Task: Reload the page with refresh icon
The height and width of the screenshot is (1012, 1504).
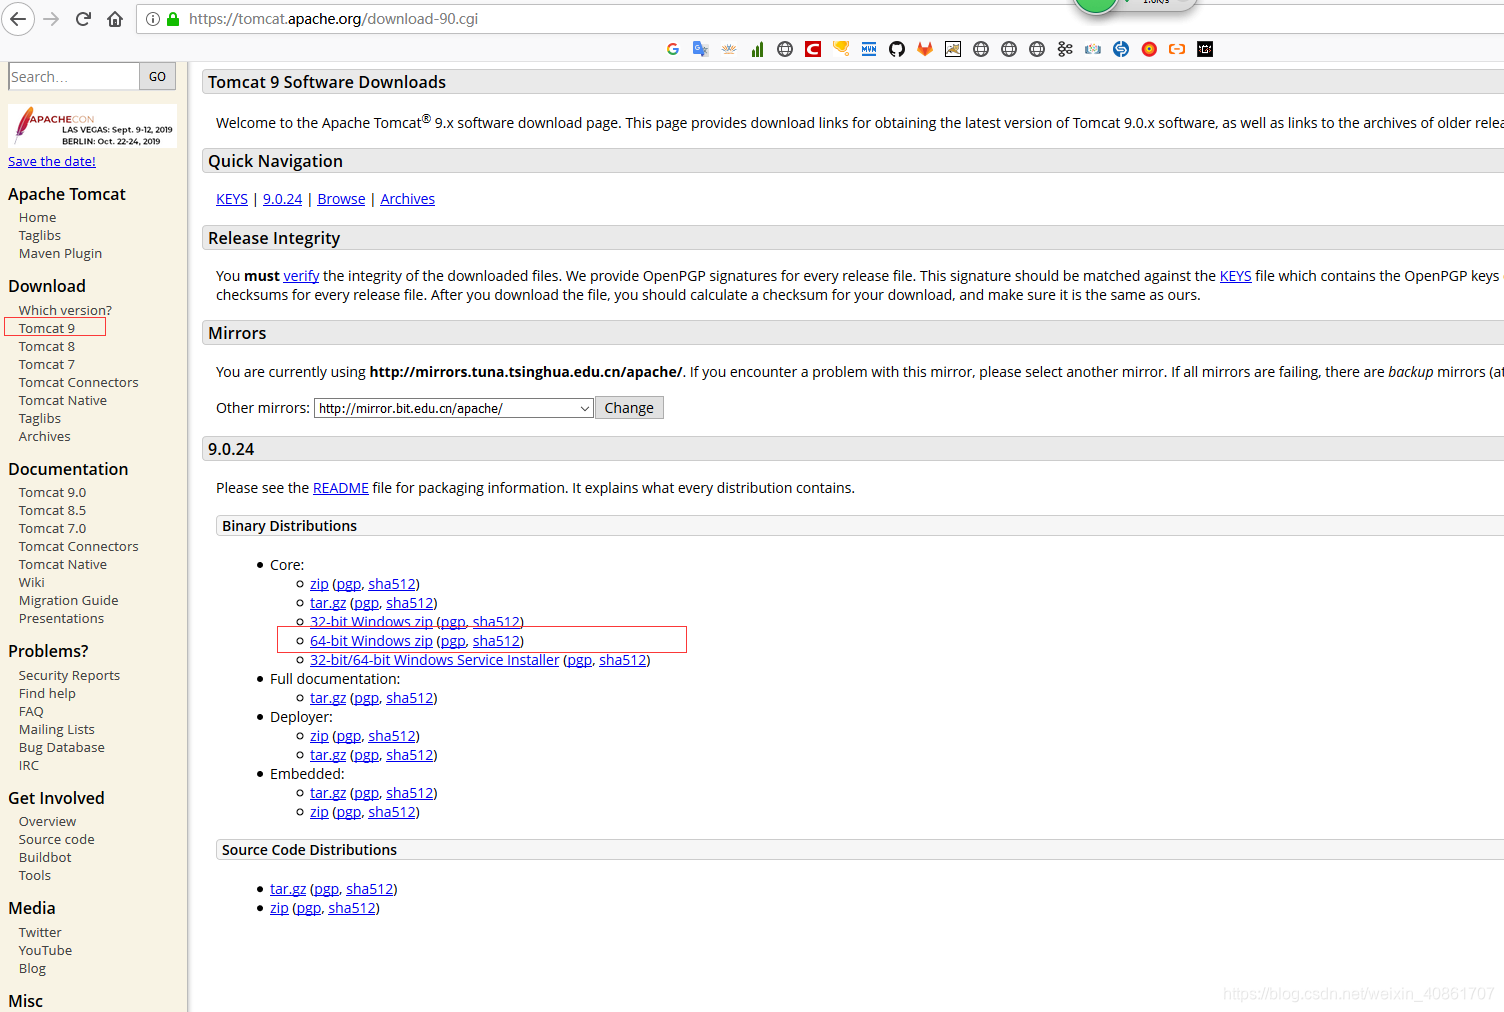Action: tap(84, 19)
